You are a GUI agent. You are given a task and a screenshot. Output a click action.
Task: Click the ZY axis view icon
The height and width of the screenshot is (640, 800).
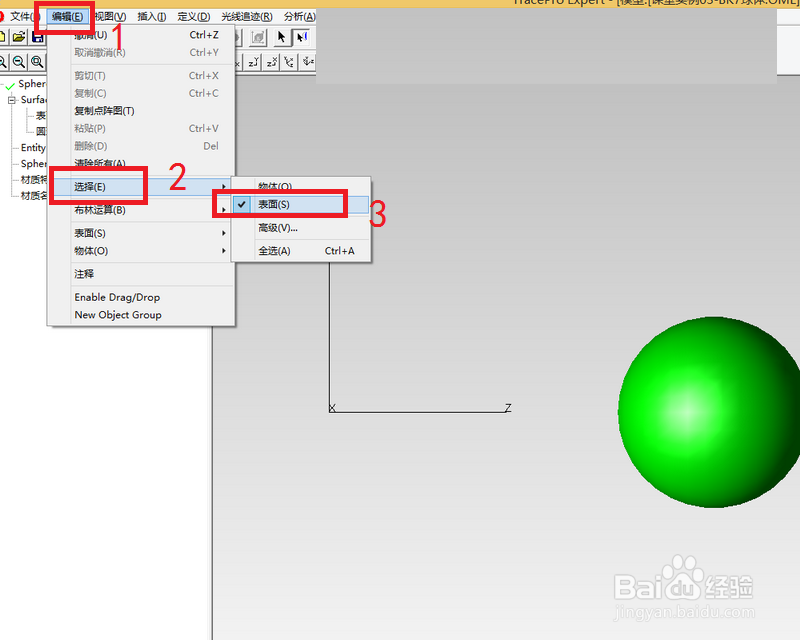[x=253, y=62]
